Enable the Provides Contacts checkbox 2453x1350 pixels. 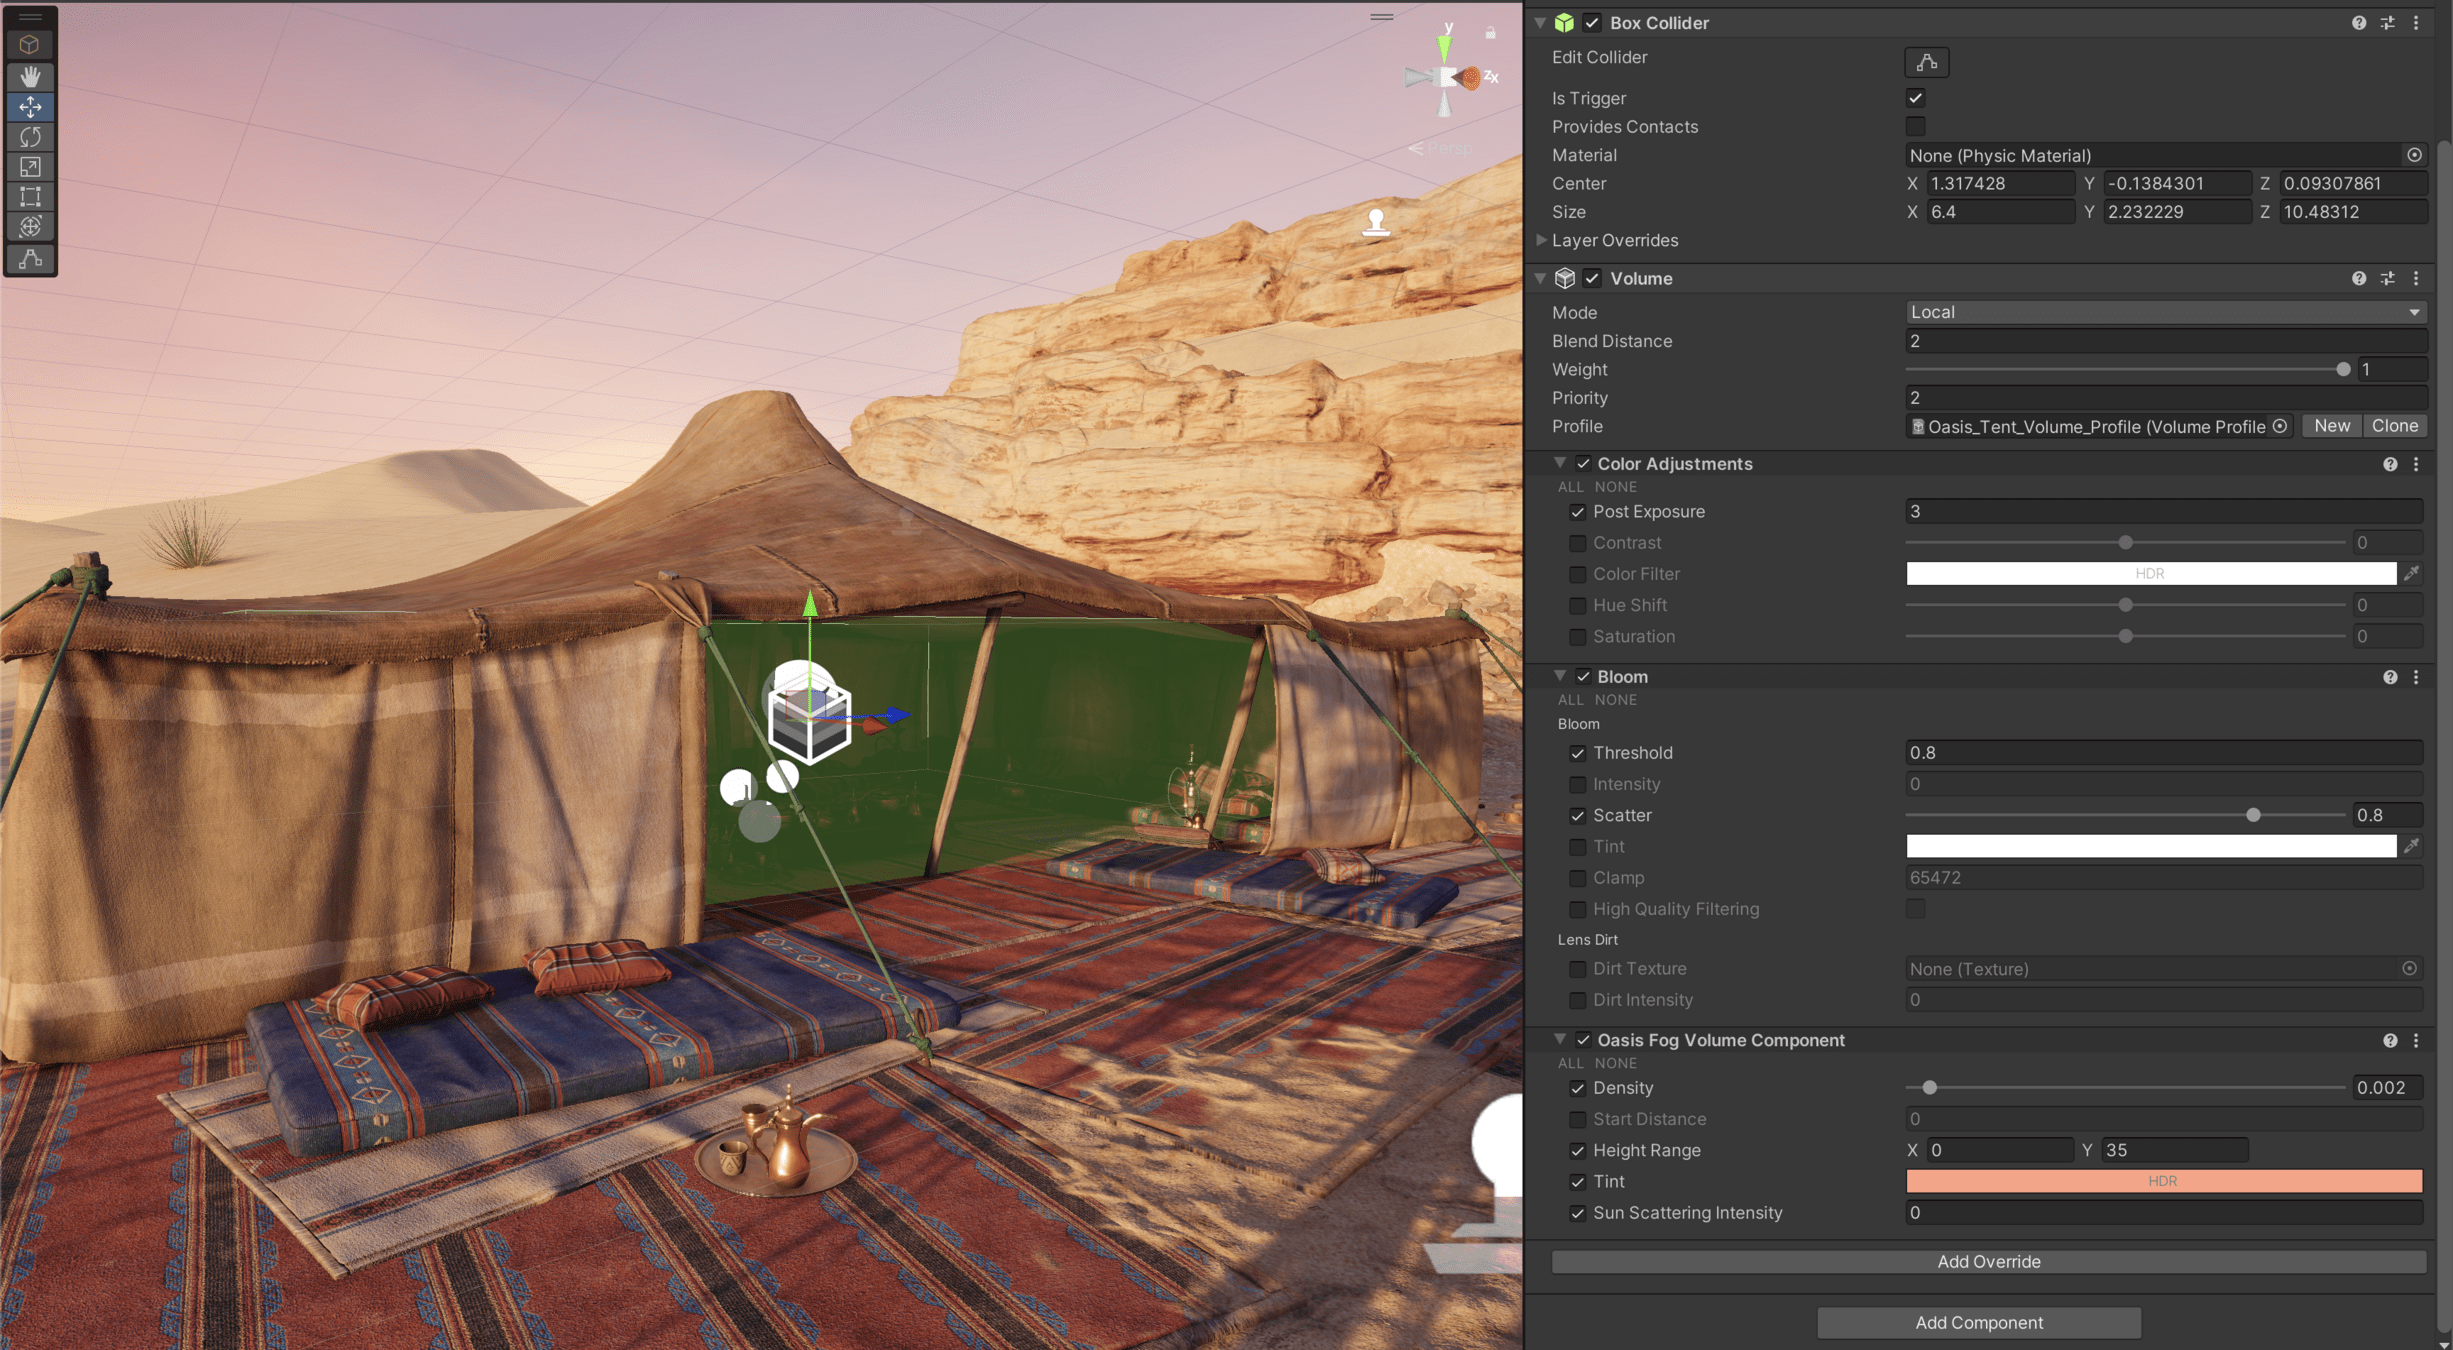(x=1915, y=126)
